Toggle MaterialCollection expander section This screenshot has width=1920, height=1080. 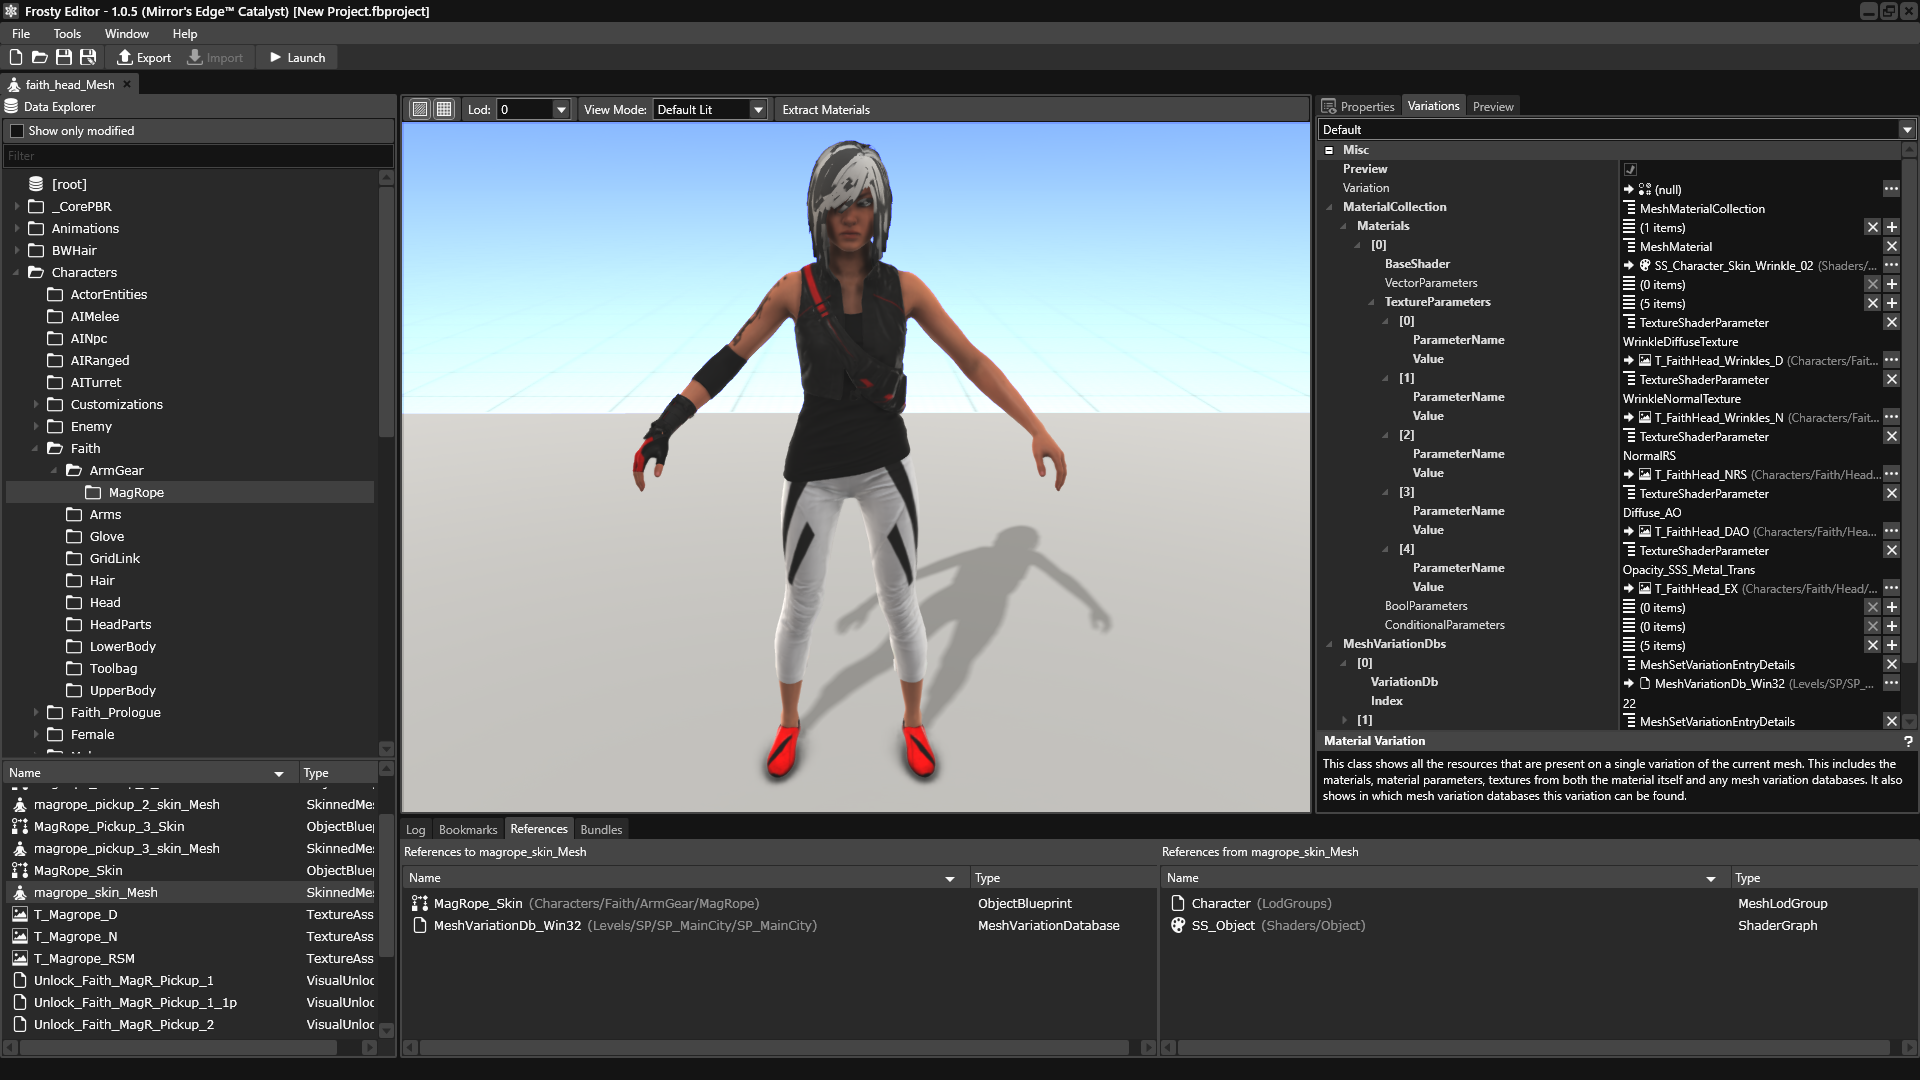pos(1333,206)
